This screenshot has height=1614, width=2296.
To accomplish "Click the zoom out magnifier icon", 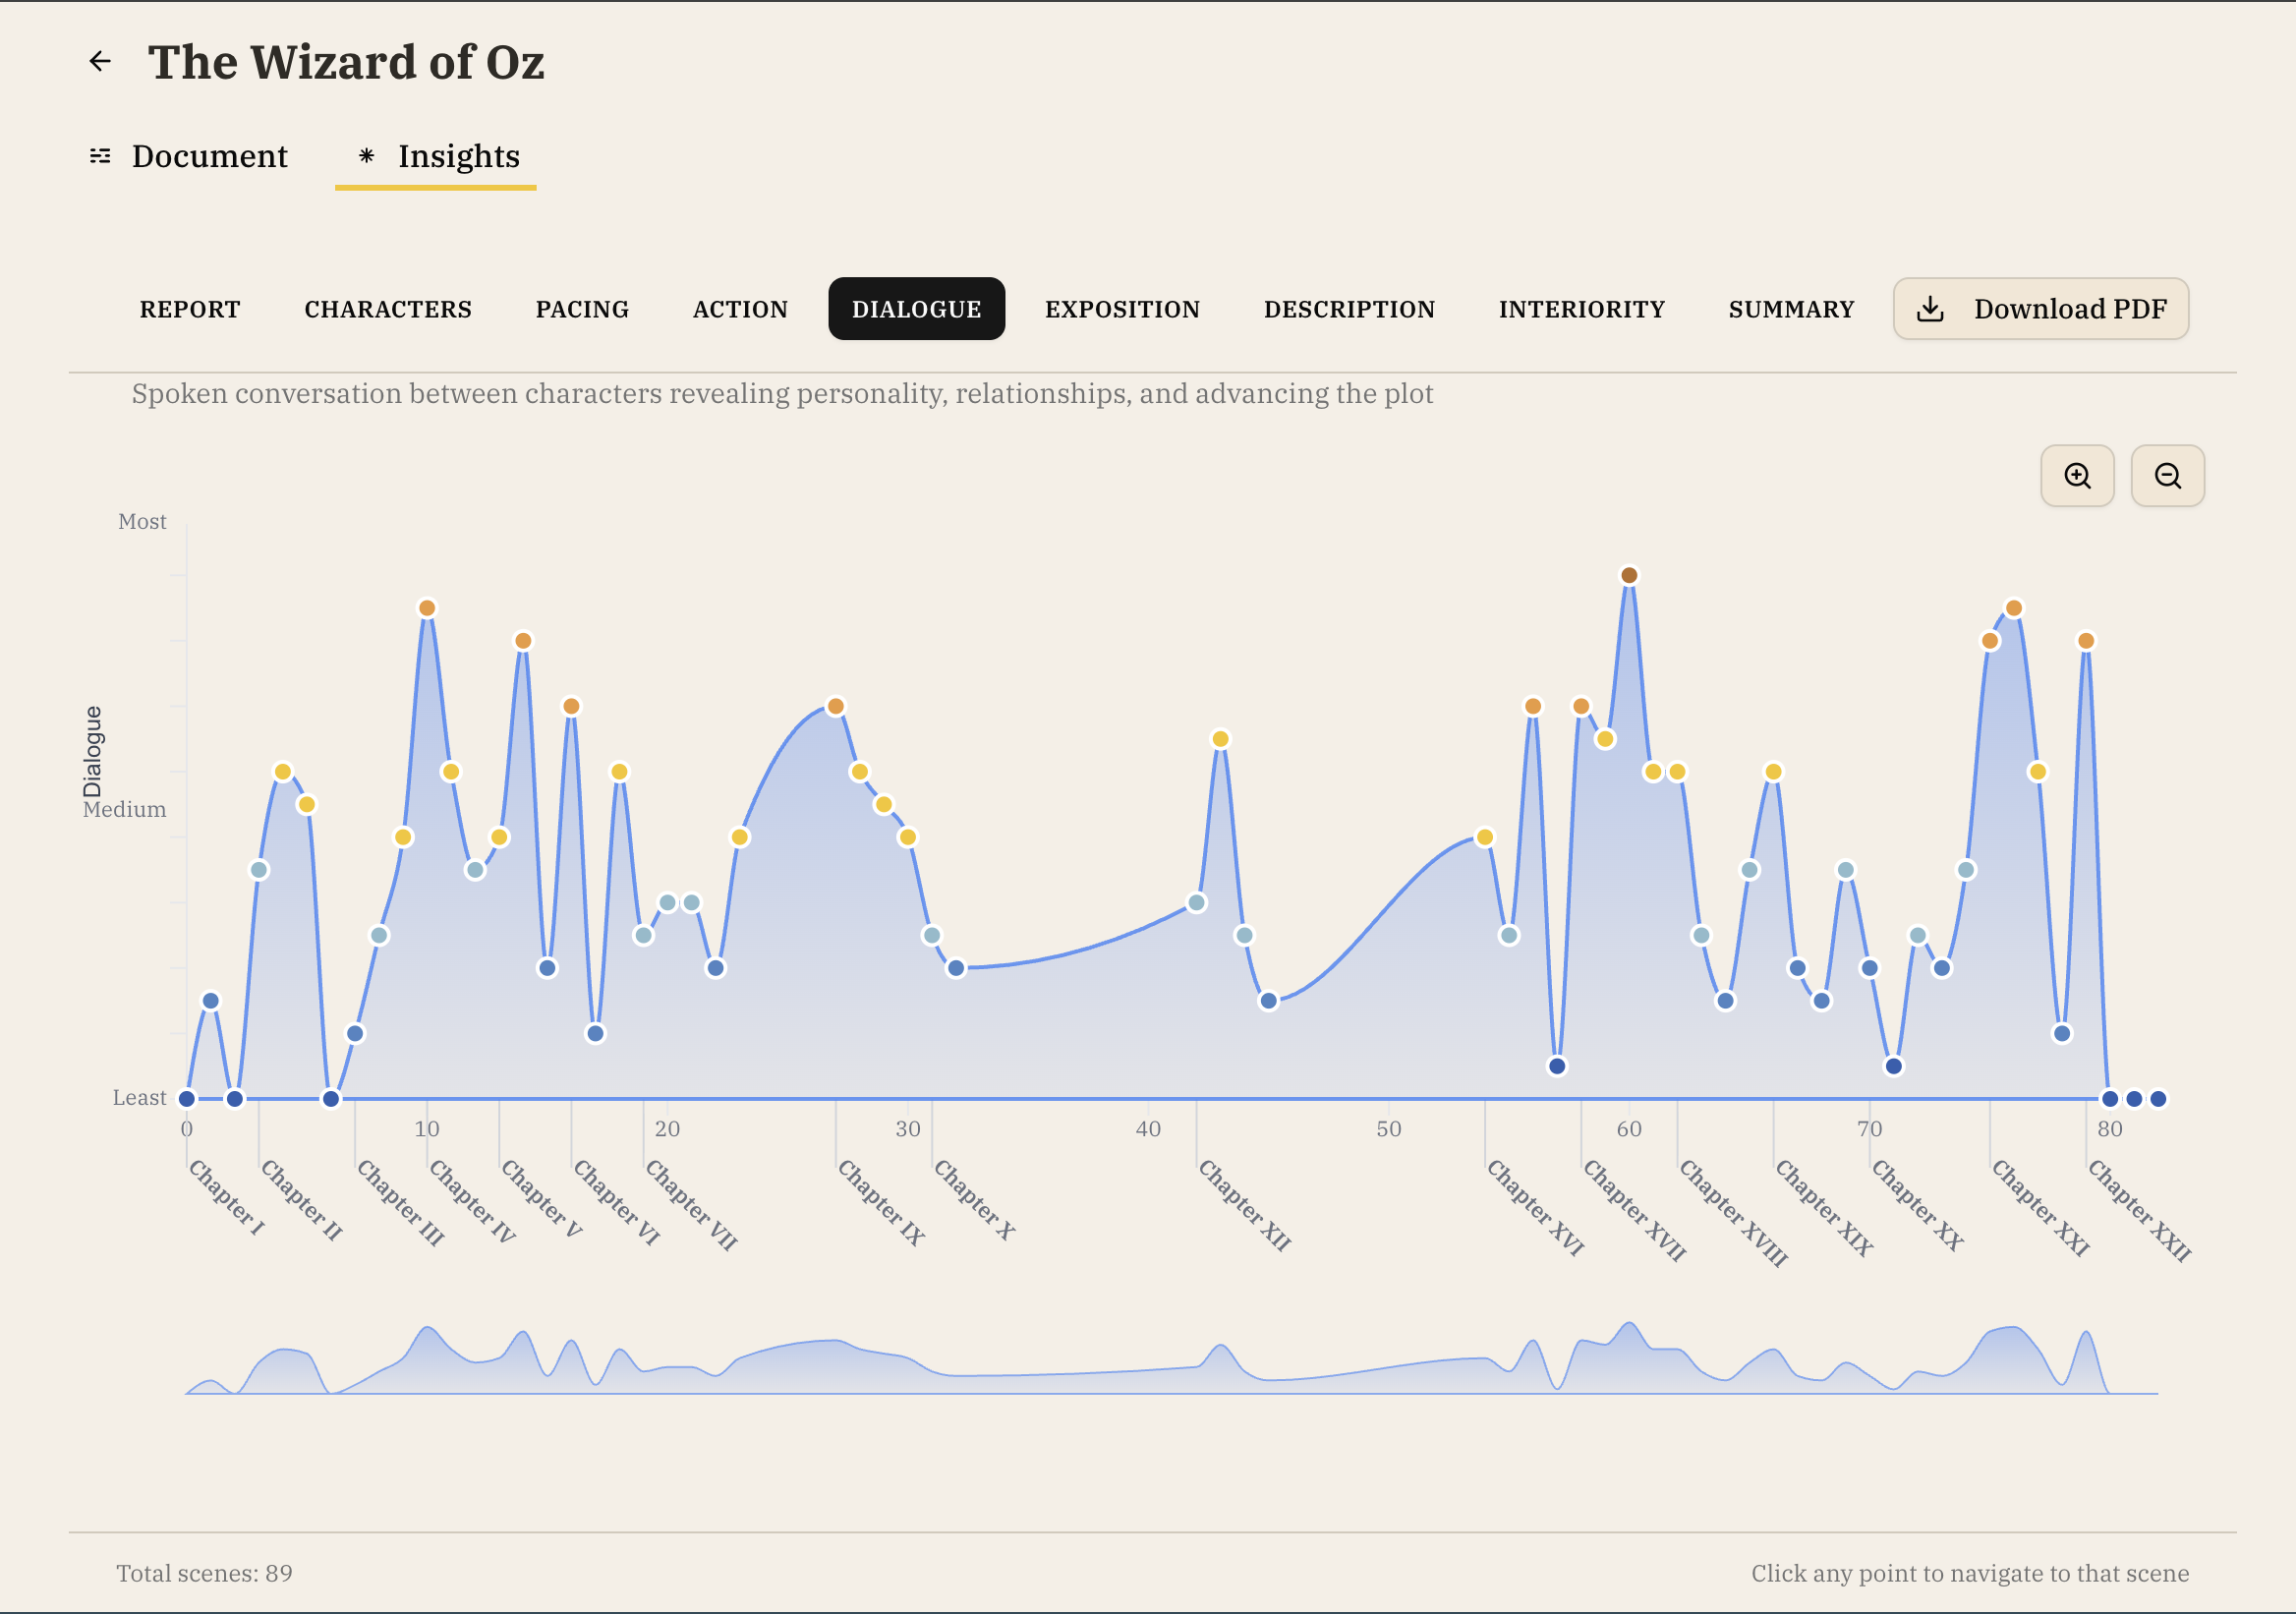I will tap(2167, 476).
